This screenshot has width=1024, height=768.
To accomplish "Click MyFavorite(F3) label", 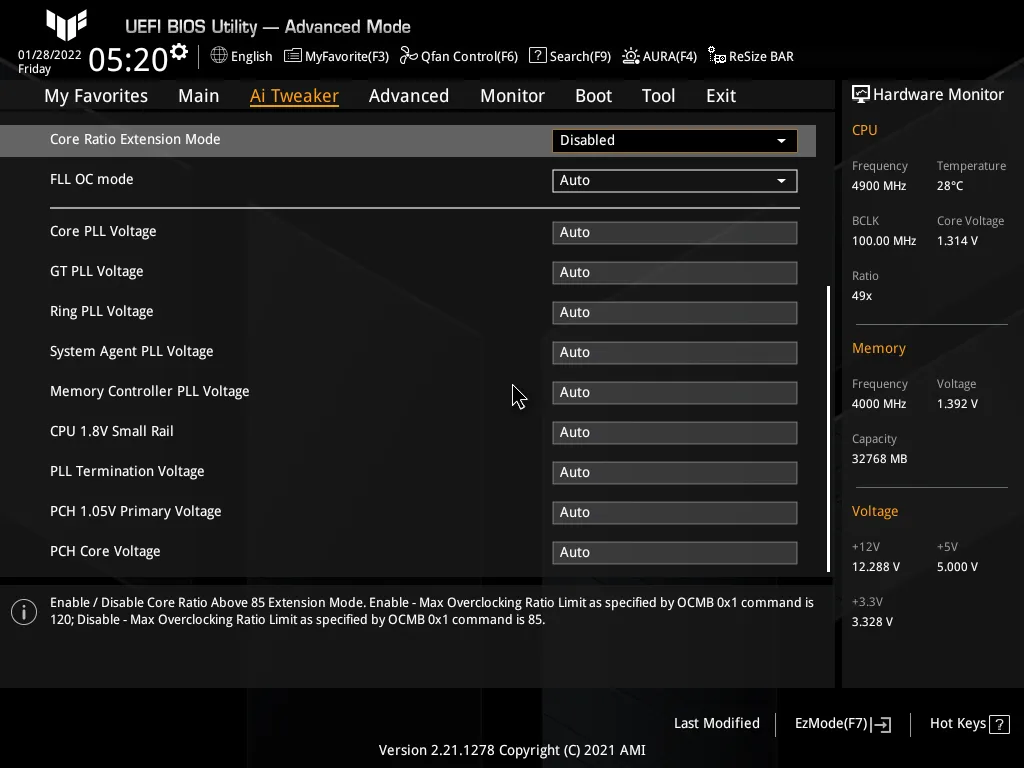I will pos(347,56).
